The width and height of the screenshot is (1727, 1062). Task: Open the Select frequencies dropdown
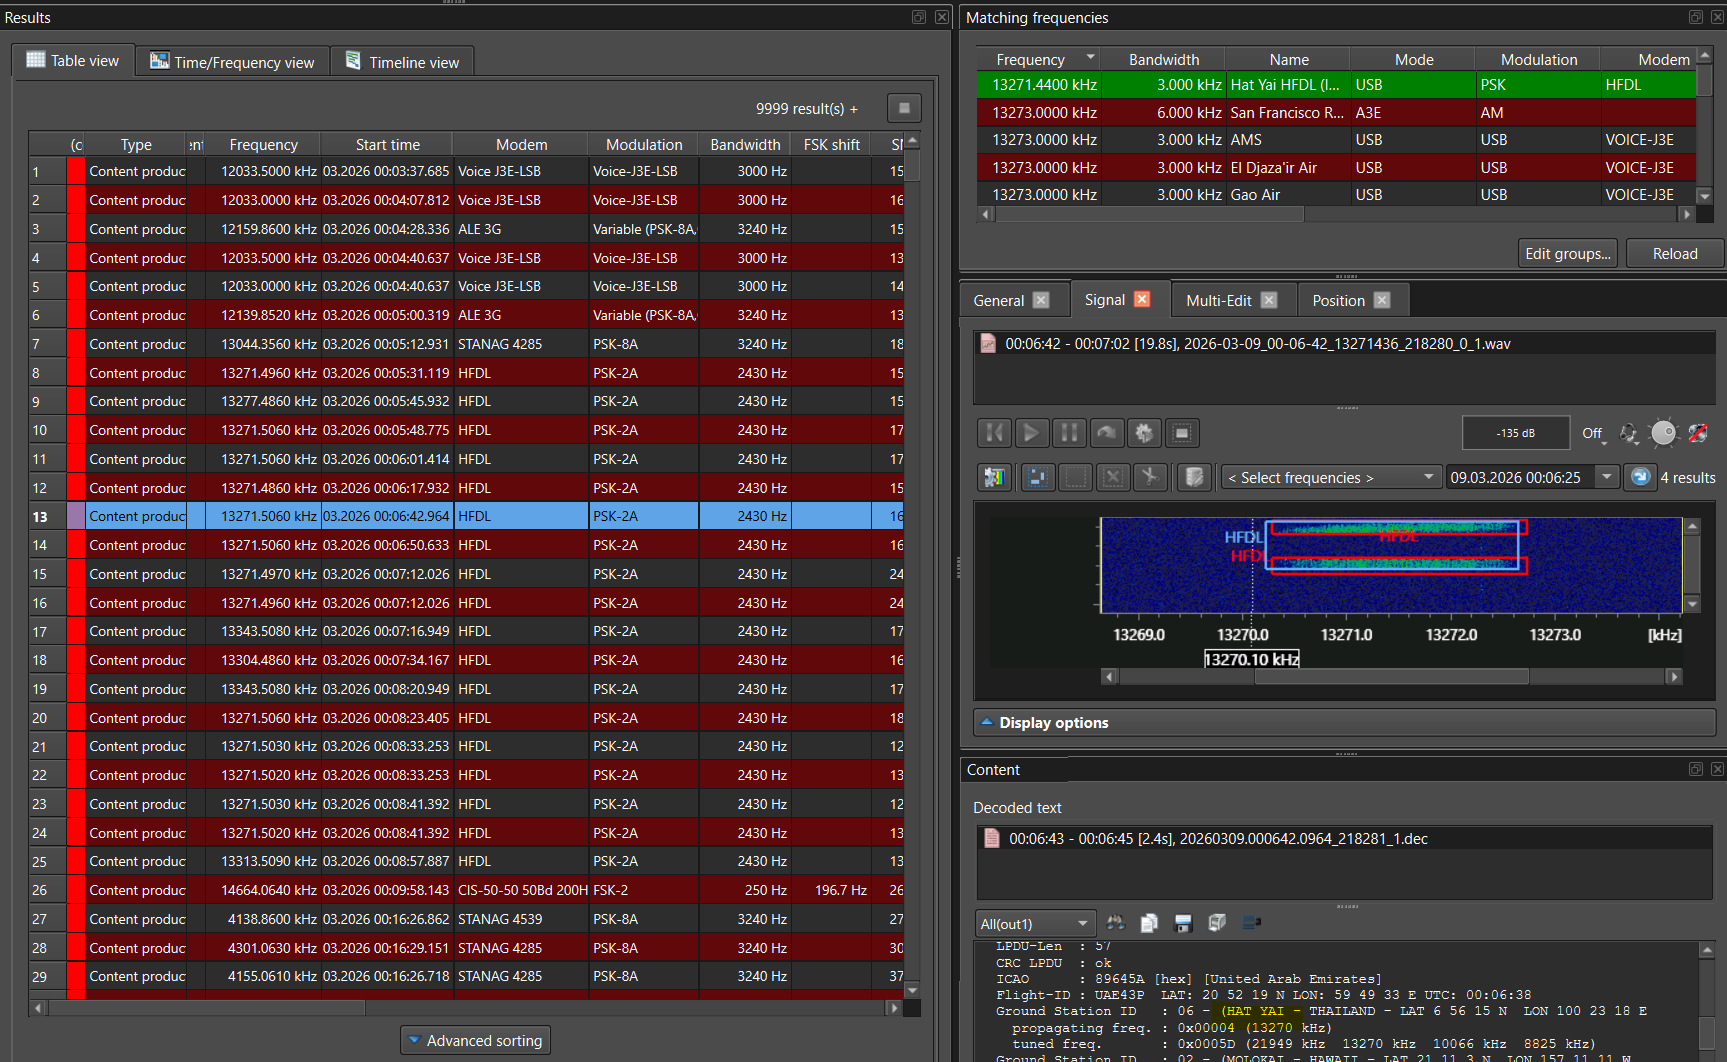tap(1330, 478)
